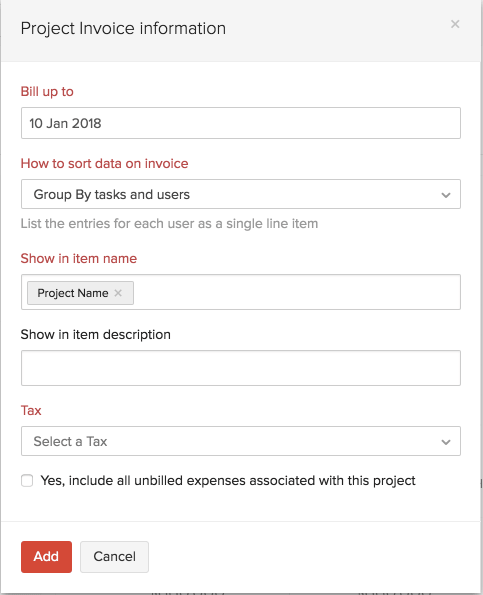Click the 'Yes, include all unbilled expenses' label
The image size is (483, 595).
coord(228,481)
